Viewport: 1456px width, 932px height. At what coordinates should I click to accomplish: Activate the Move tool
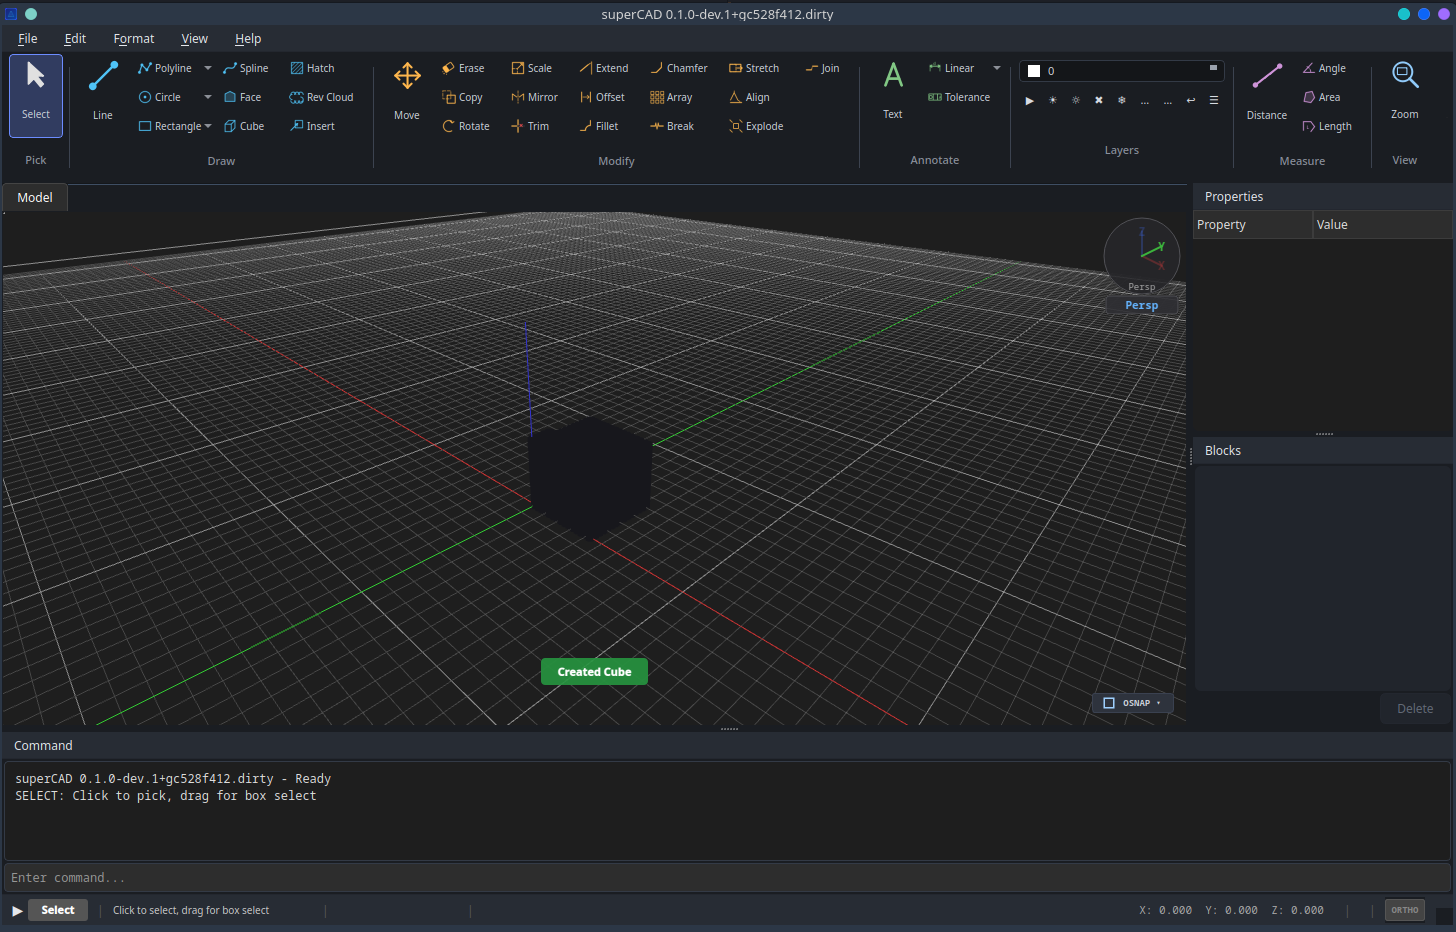[x=407, y=90]
